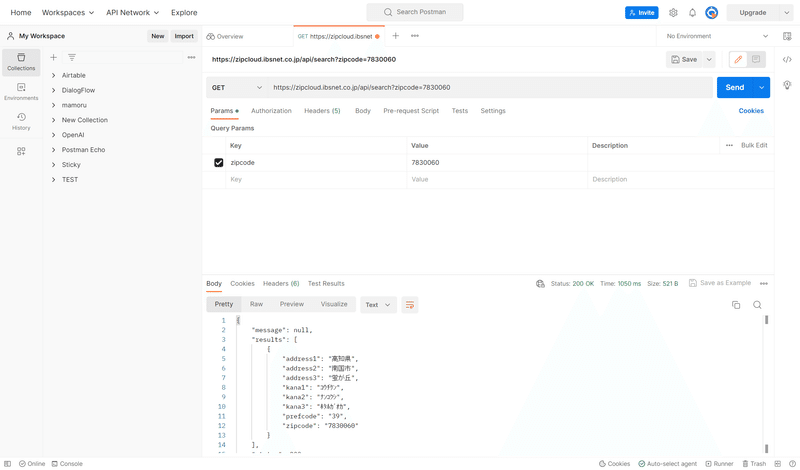This screenshot has width=800, height=470.
Task: Click the Send button
Action: [x=735, y=87]
